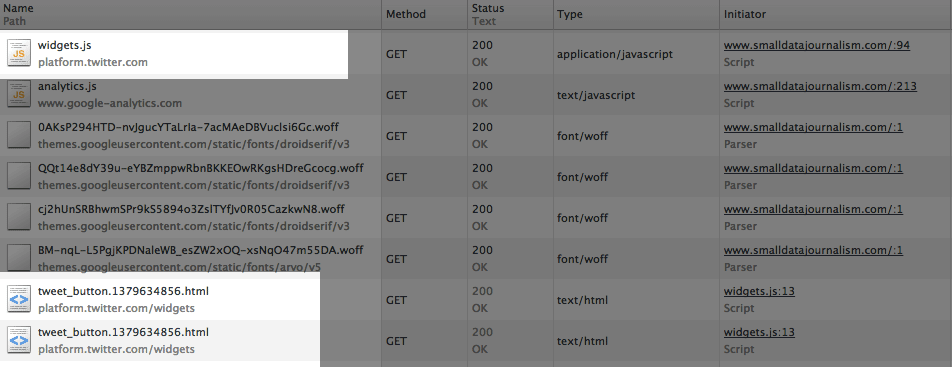This screenshot has width=952, height=367.
Task: Select the BM-nqL-L5PgjKPDNaleWB woff file name
Action: pos(200,250)
